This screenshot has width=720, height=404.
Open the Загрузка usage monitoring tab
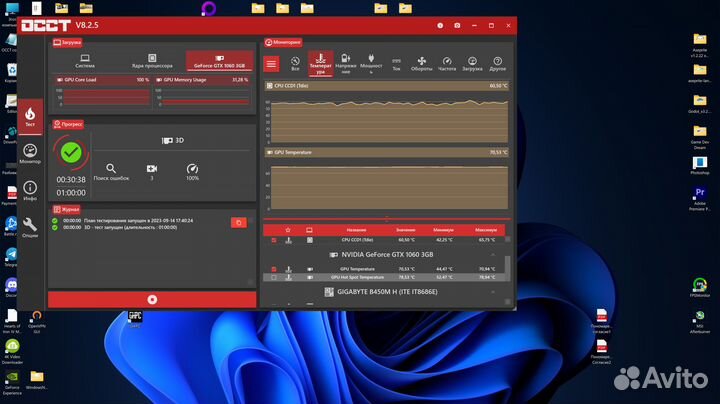pos(472,64)
